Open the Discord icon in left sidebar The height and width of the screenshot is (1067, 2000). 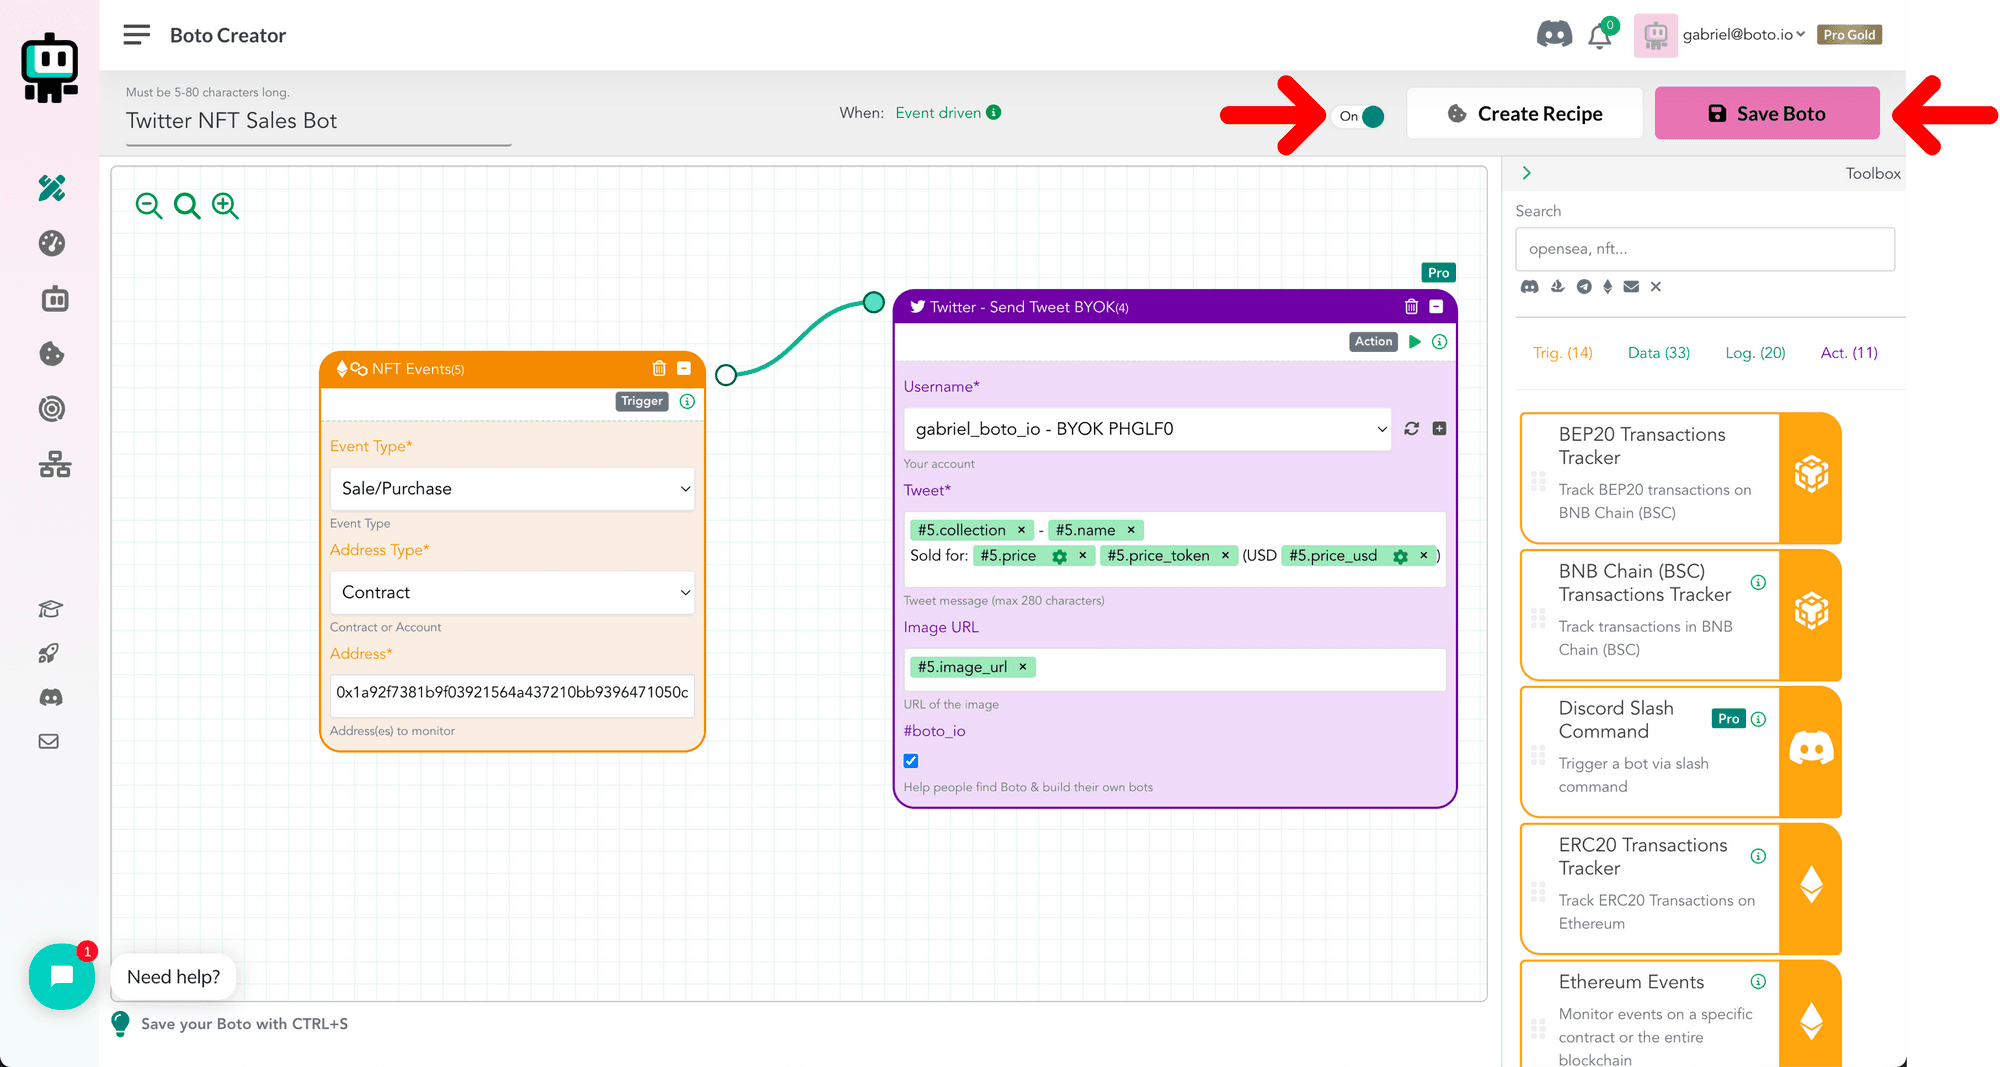[x=50, y=697]
